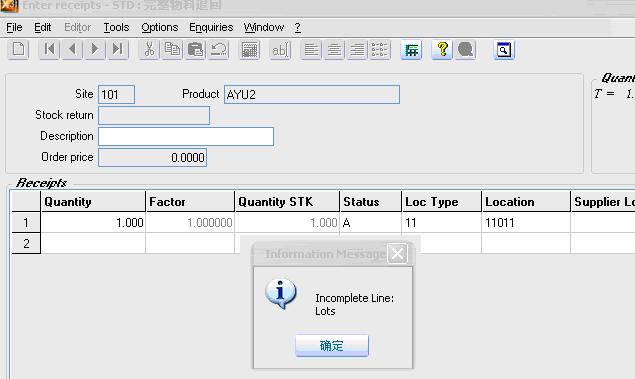Click the New document toolbar icon

click(19, 50)
